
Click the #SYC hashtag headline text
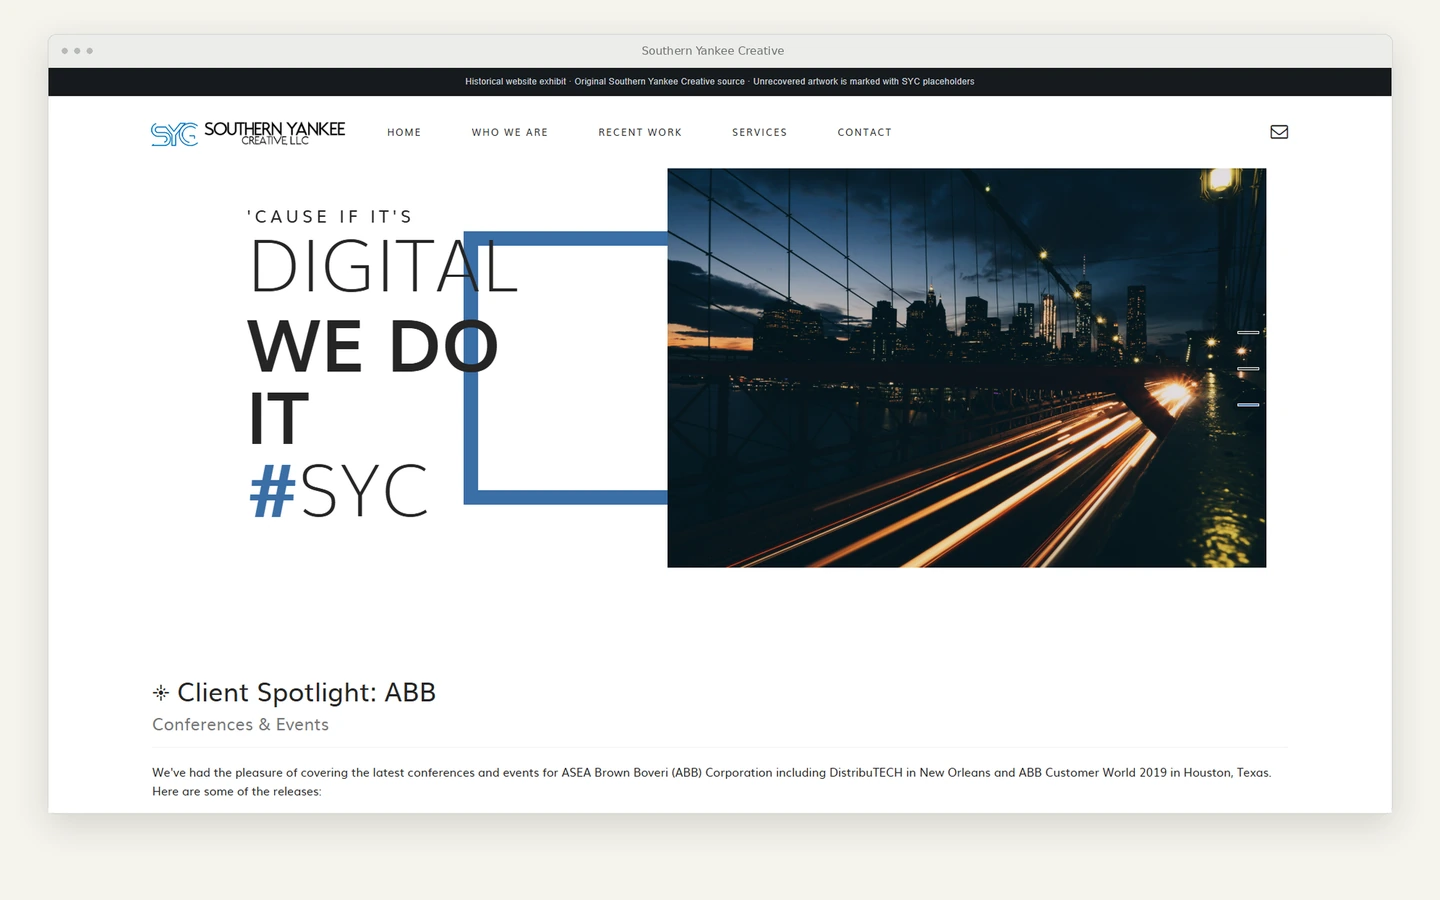(339, 491)
